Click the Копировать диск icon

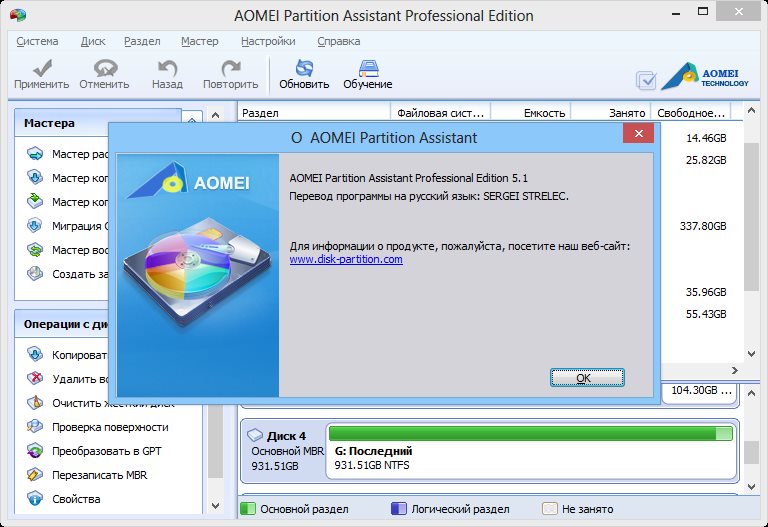pos(35,354)
